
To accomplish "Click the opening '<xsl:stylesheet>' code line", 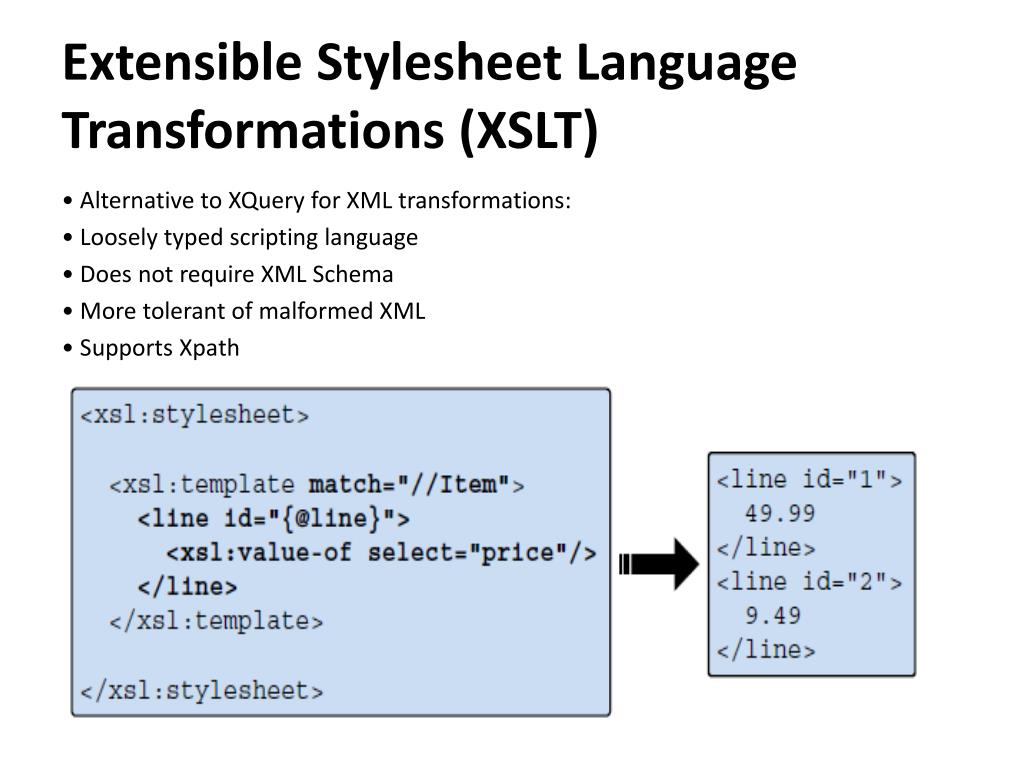I will pos(195,415).
